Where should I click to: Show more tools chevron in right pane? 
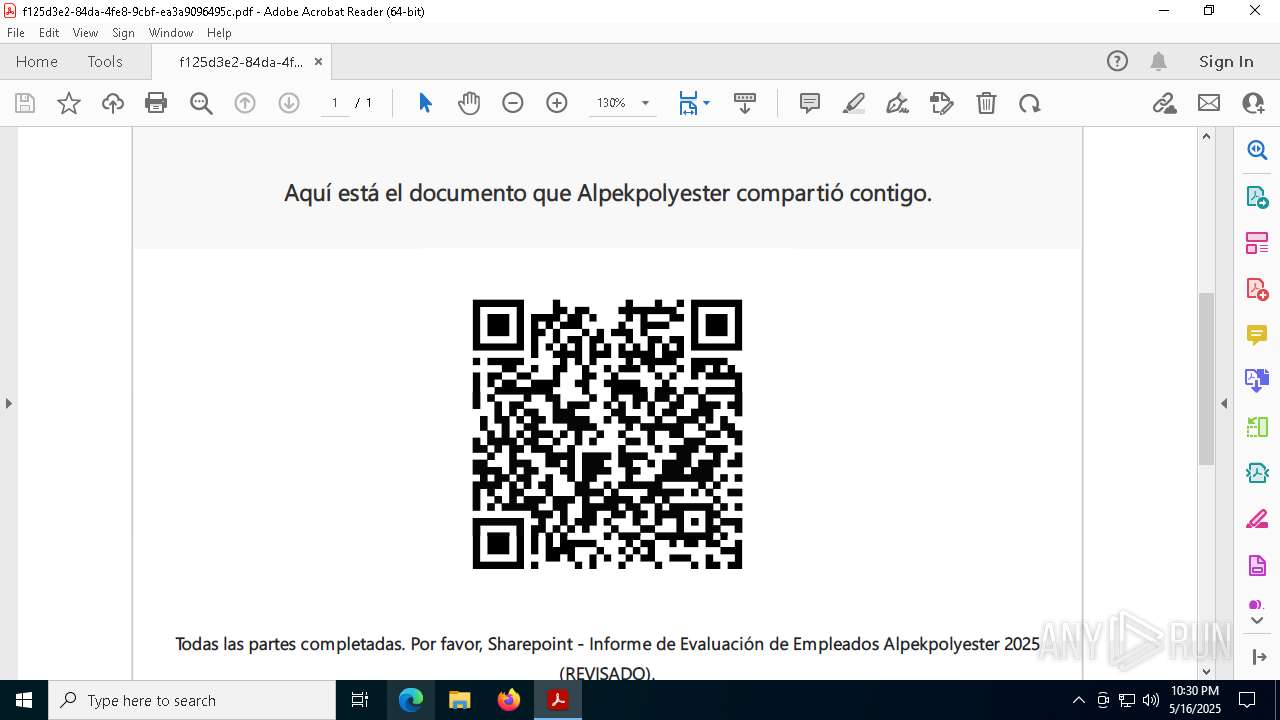1257,620
